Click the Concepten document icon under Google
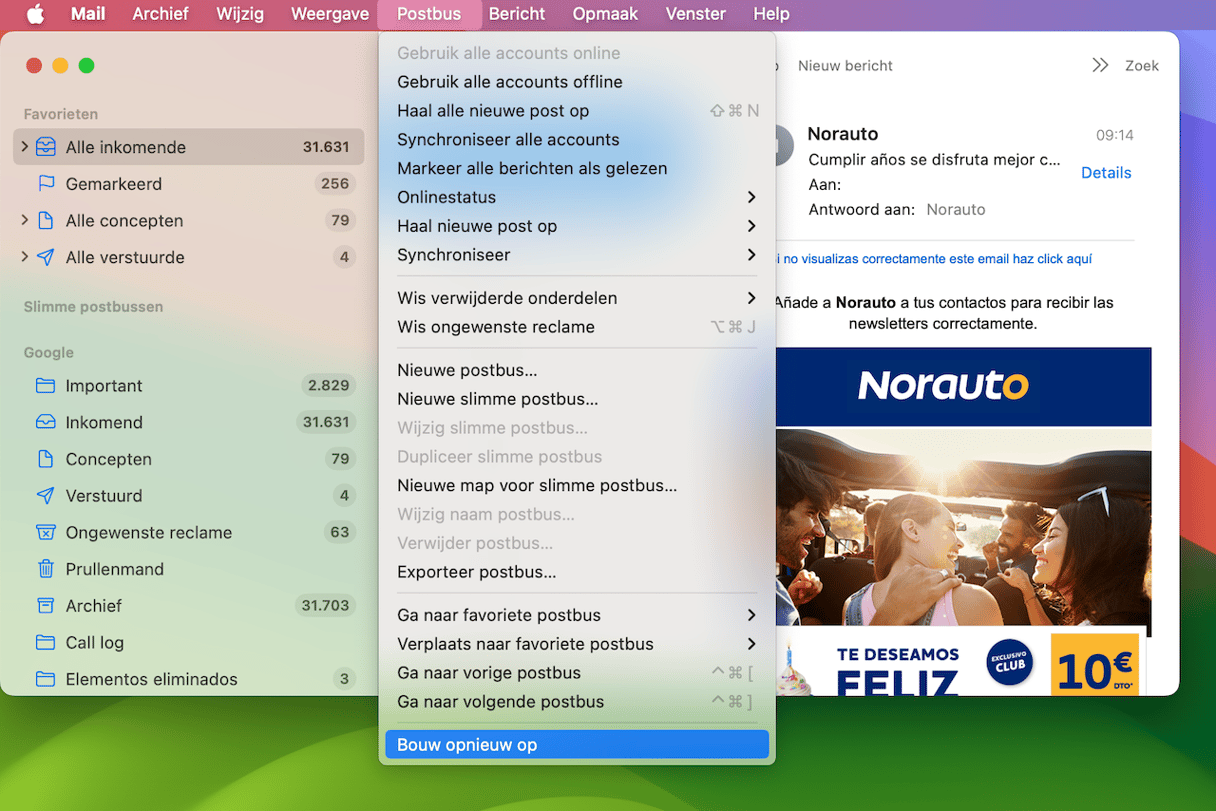 [45, 459]
